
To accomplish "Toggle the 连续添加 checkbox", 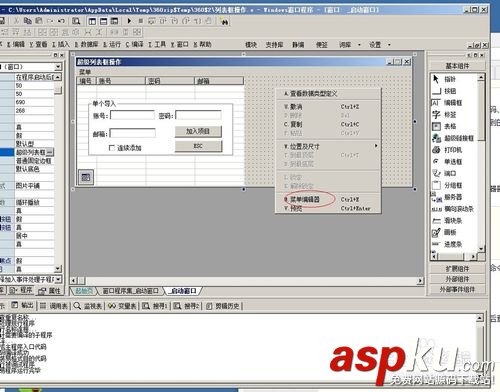I will click(x=112, y=148).
